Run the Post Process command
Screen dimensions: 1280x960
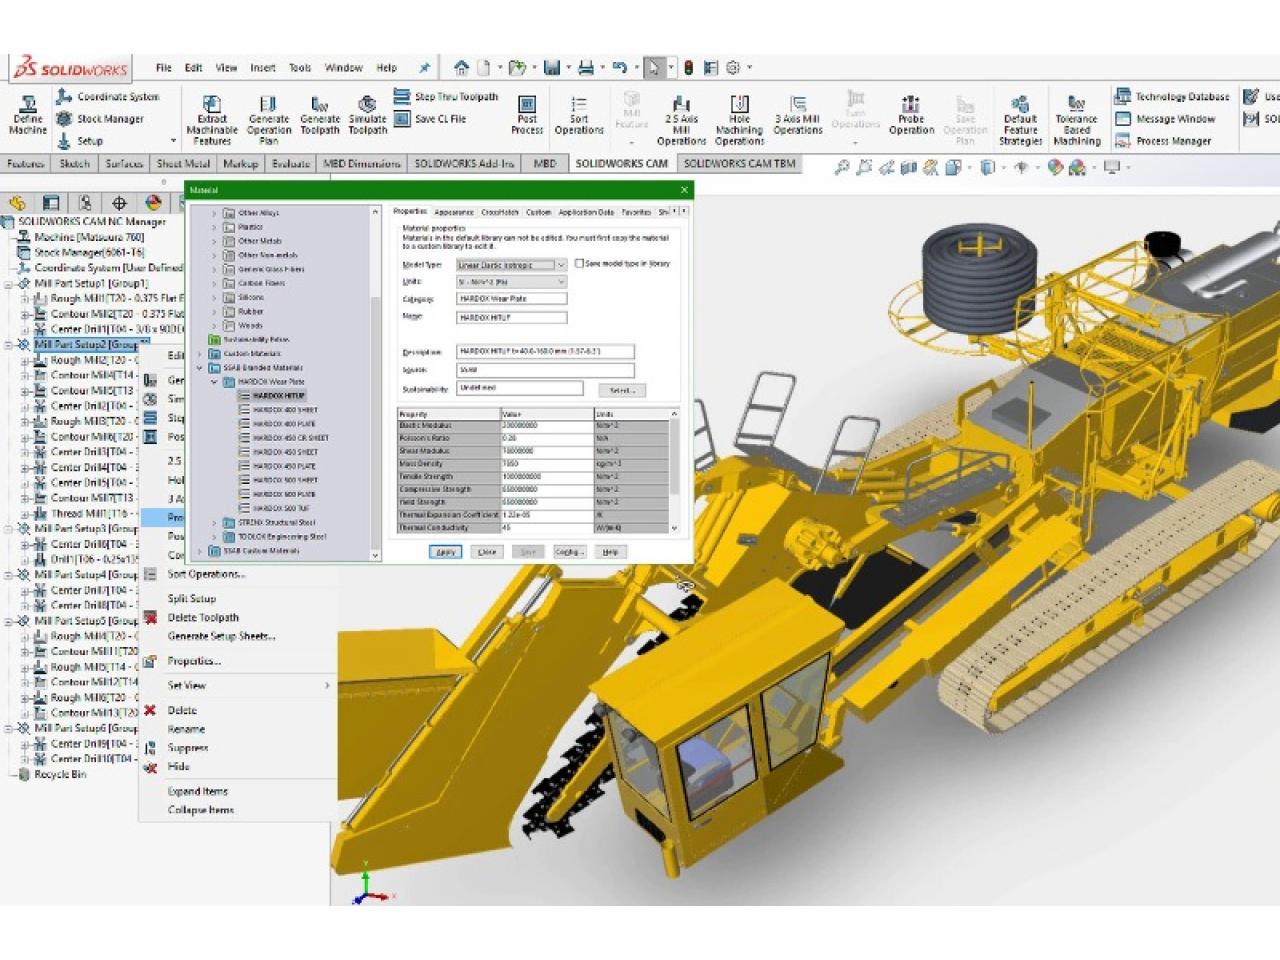pyautogui.click(x=527, y=115)
